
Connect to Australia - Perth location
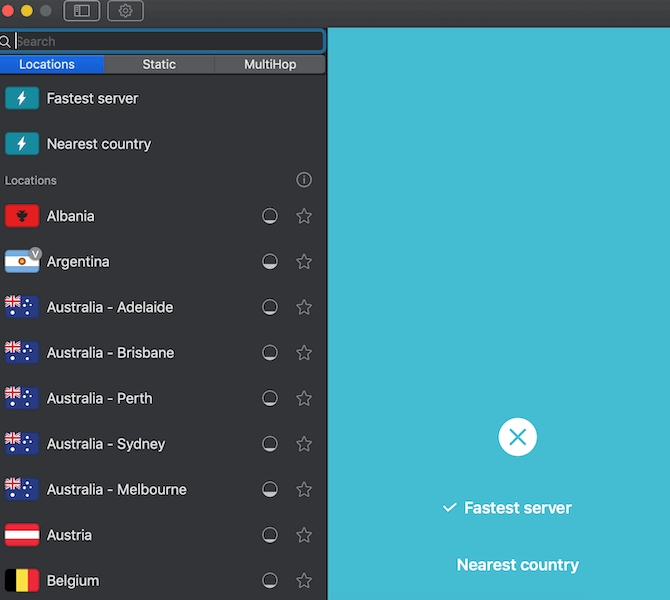click(100, 398)
